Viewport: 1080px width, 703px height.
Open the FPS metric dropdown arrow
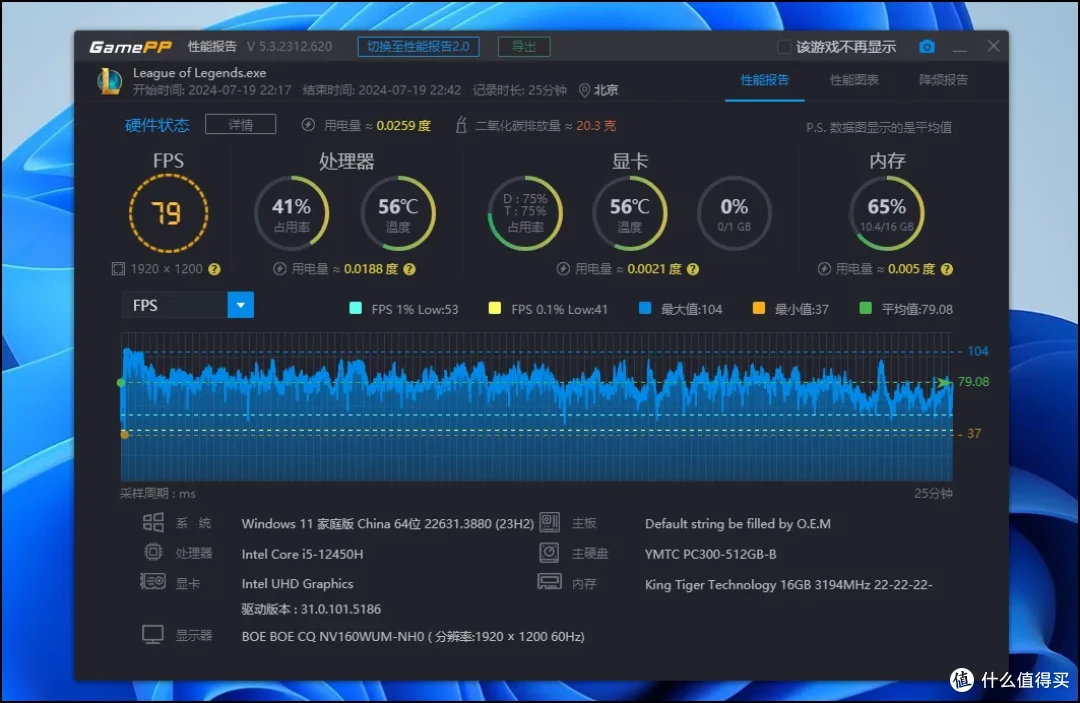coord(240,305)
